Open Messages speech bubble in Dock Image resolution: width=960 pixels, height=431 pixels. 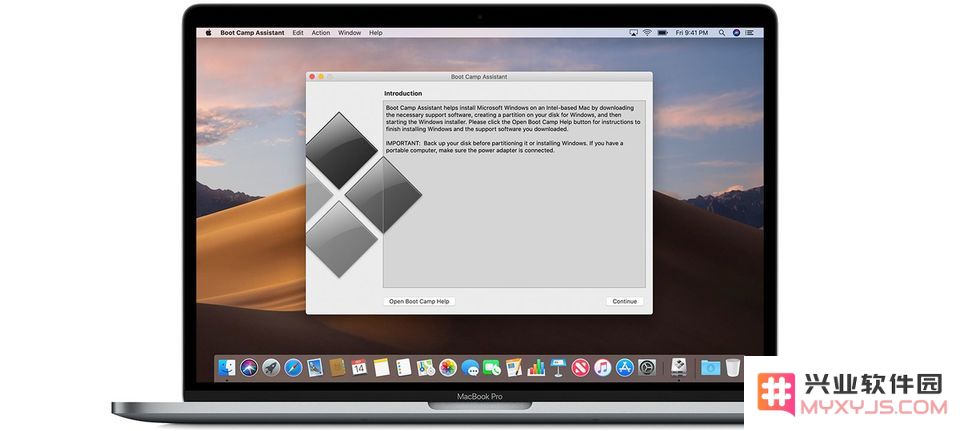click(470, 367)
